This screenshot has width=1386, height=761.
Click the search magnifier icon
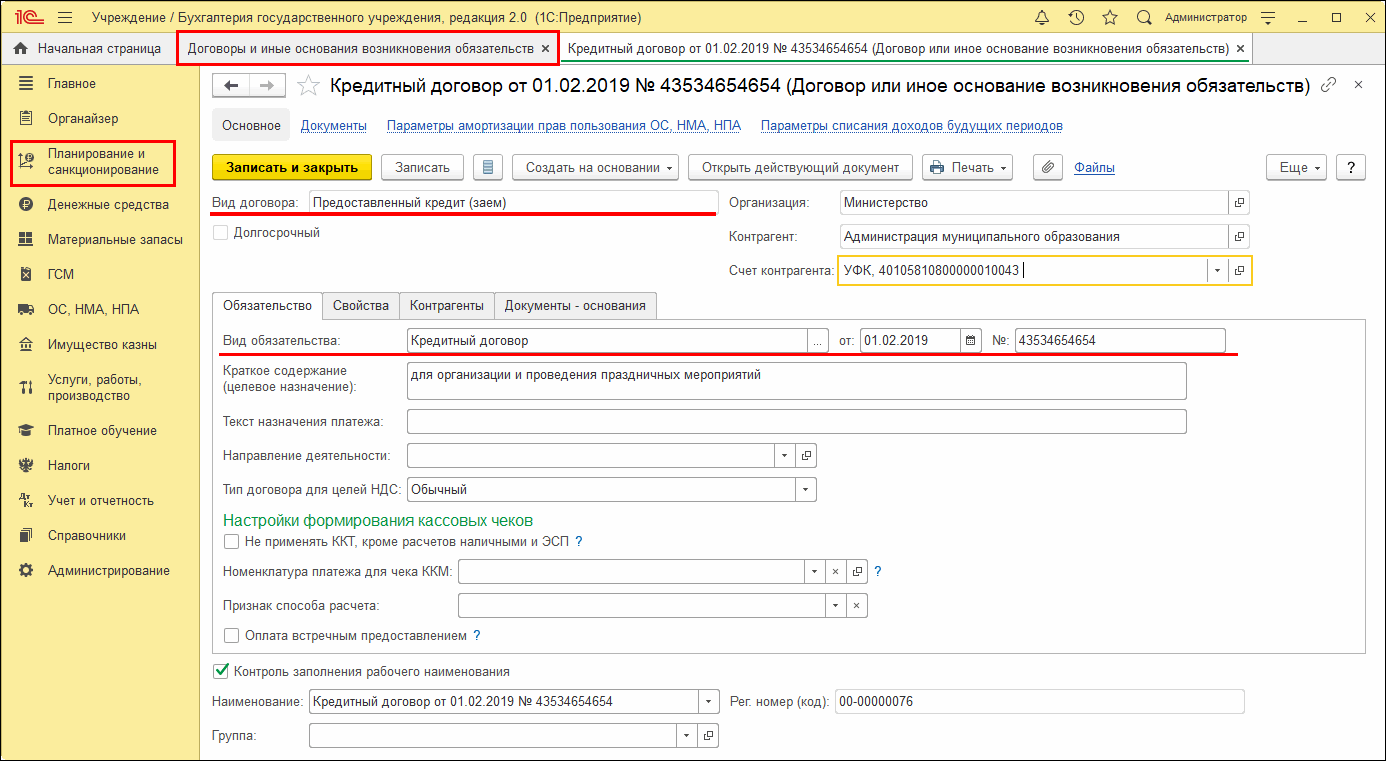point(1145,18)
